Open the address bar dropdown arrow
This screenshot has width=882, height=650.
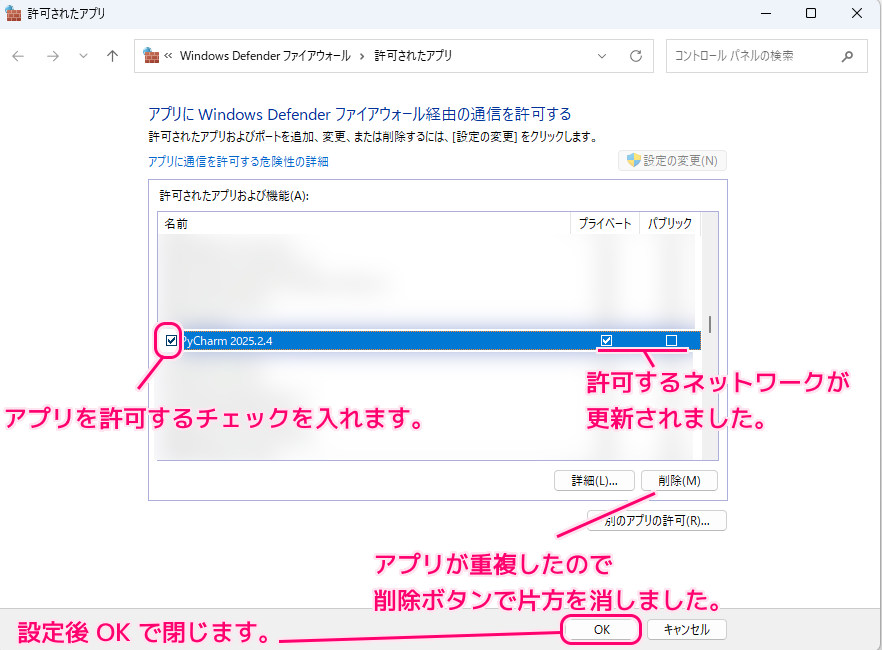point(601,56)
